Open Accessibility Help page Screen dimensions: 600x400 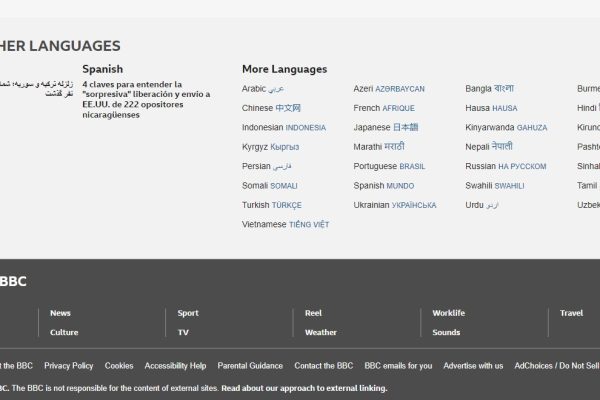point(175,366)
